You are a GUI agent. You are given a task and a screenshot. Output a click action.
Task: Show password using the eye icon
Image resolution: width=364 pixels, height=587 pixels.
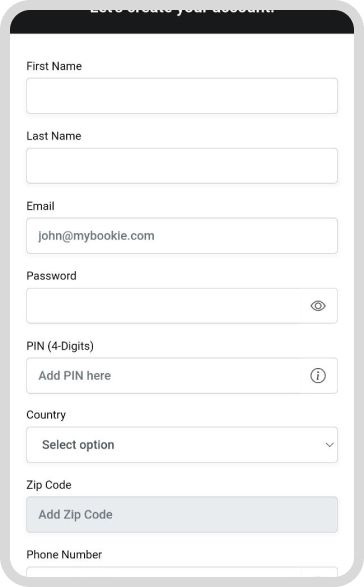click(x=318, y=306)
